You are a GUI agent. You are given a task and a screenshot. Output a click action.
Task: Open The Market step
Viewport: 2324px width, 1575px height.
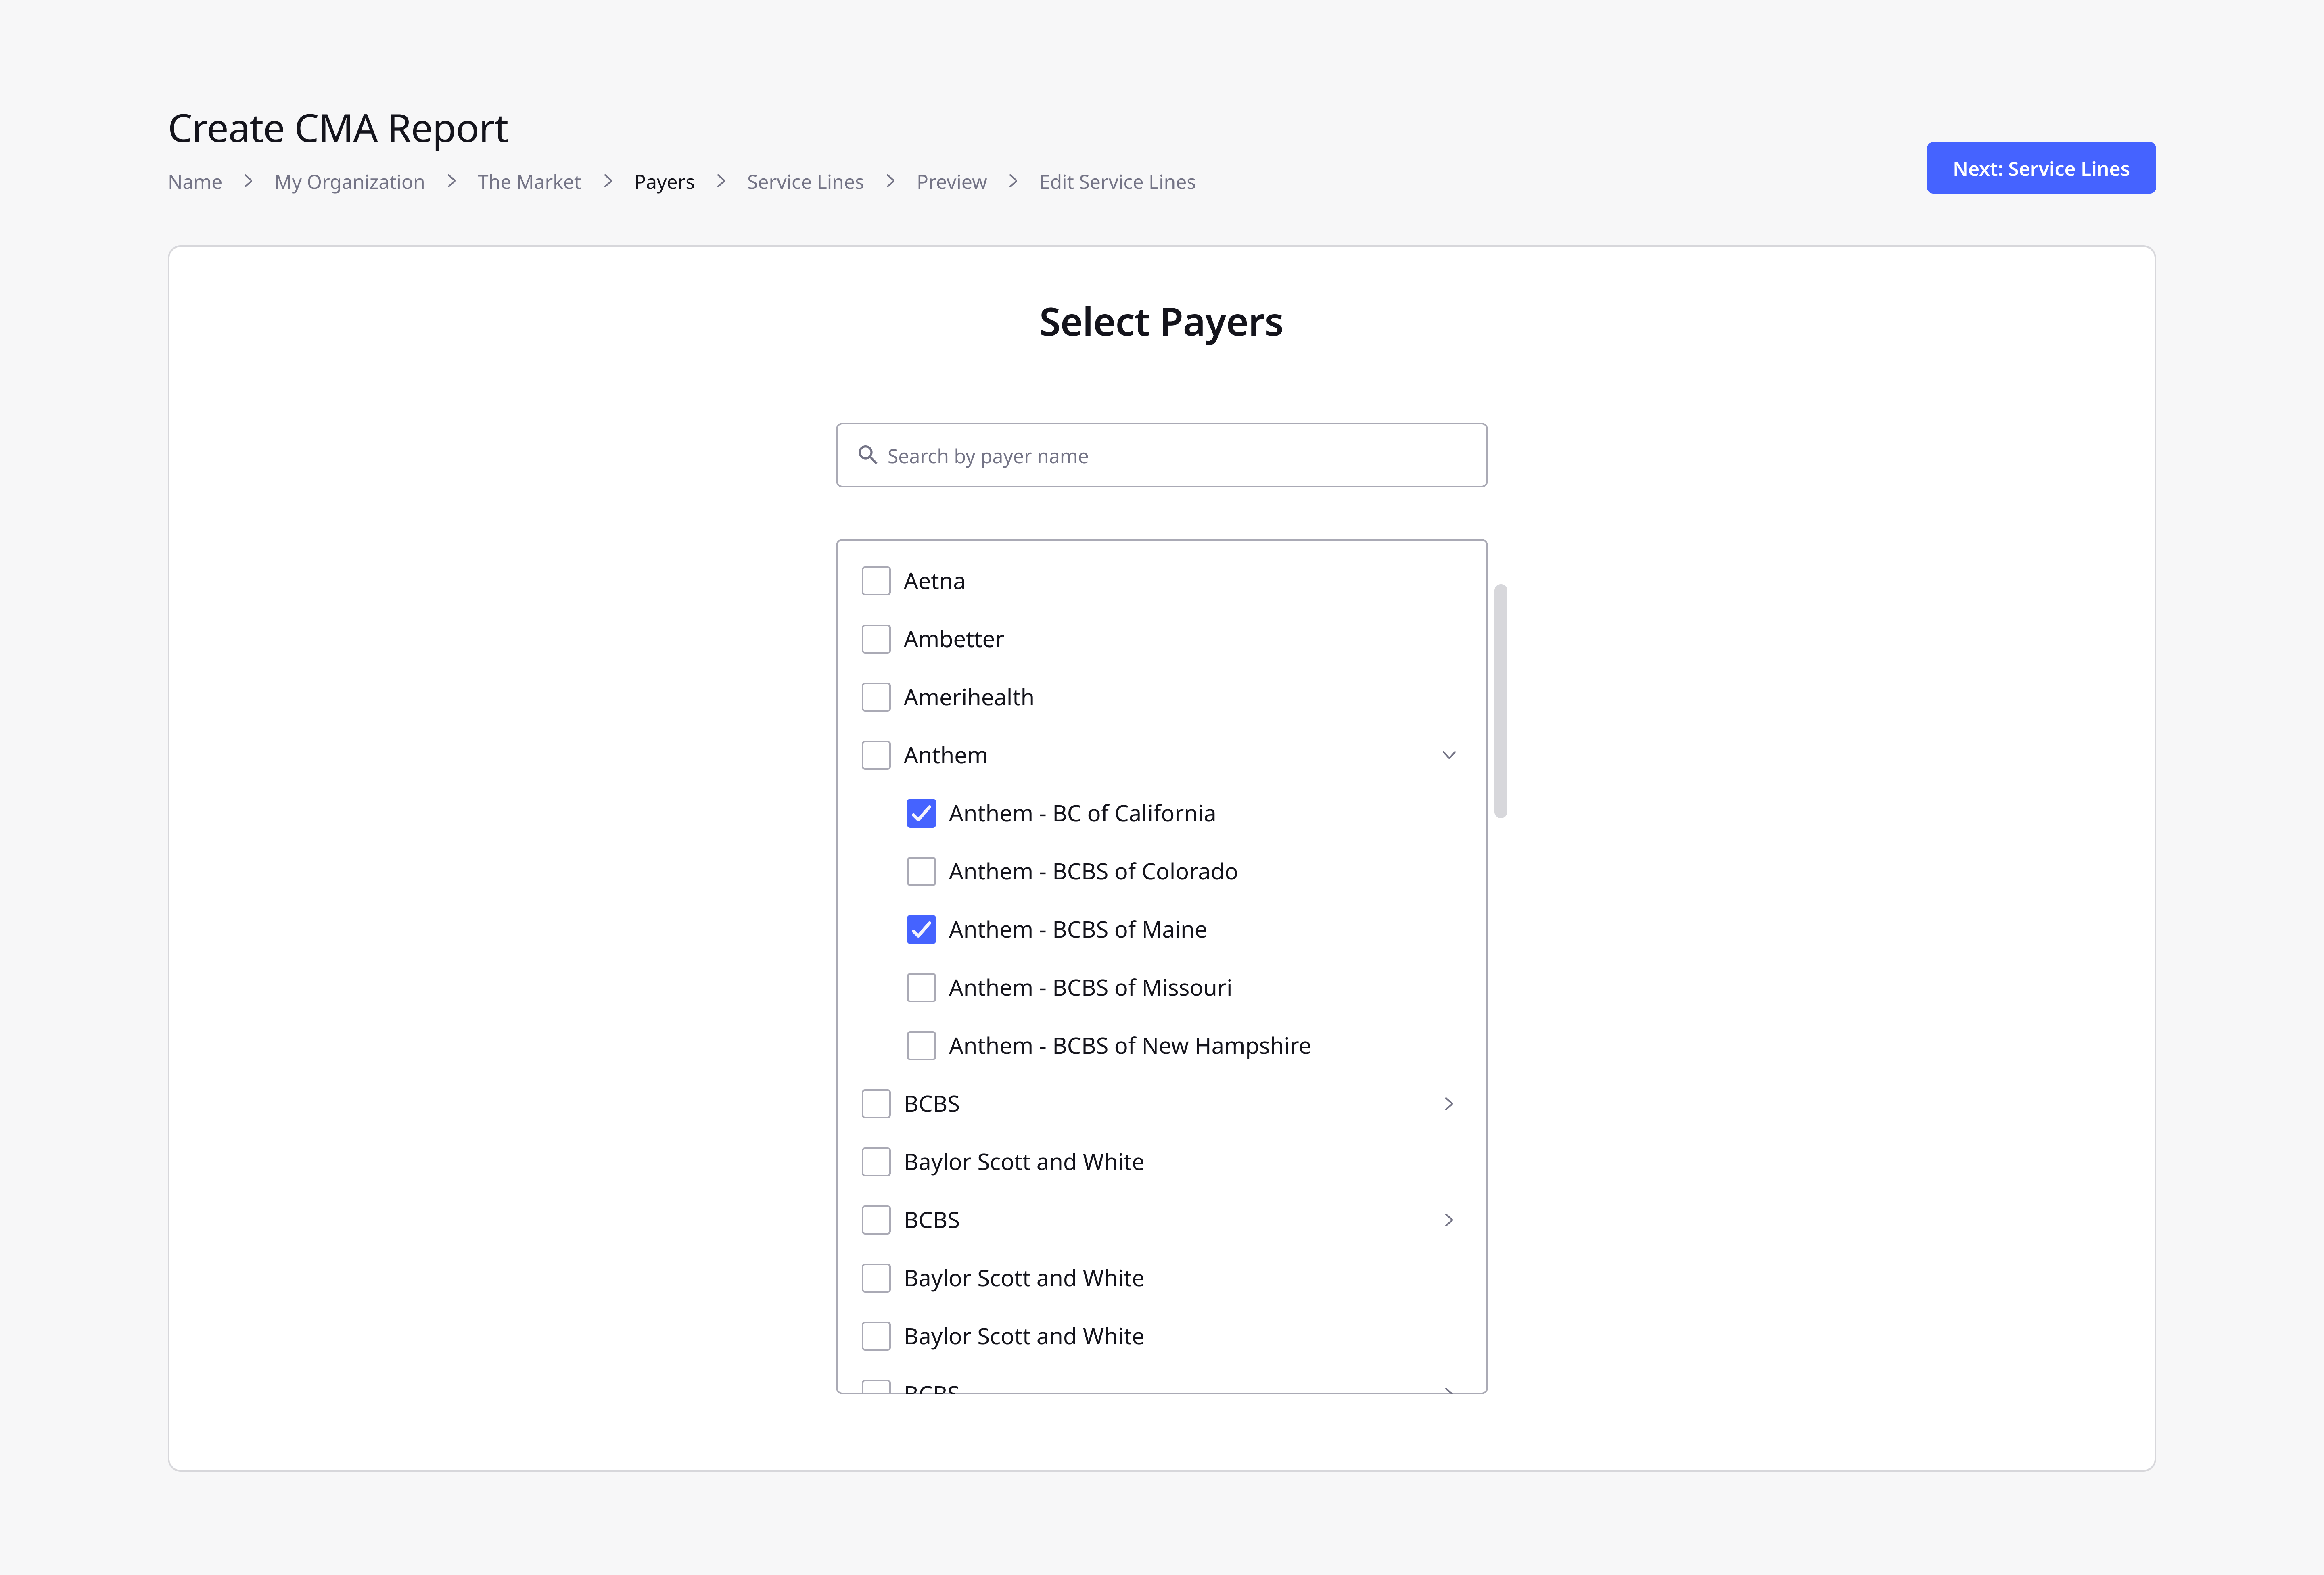(529, 182)
